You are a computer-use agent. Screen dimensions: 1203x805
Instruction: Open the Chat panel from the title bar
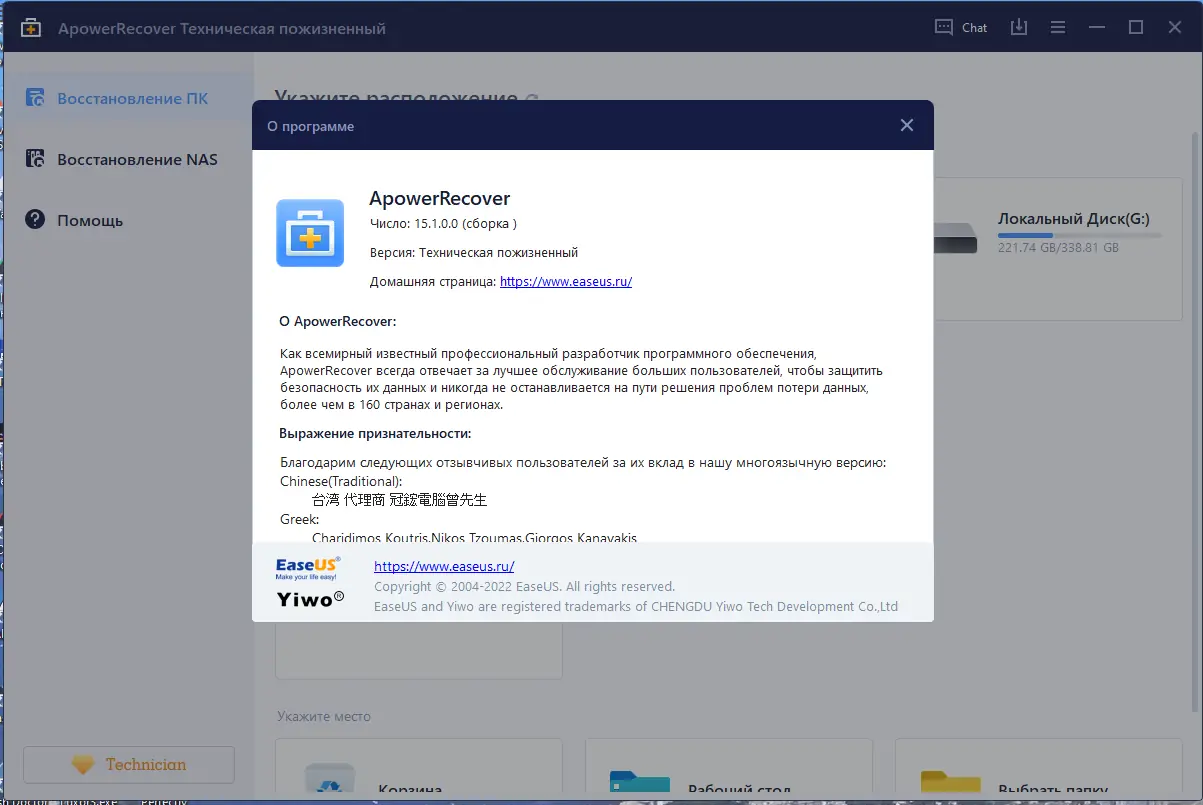tap(959, 27)
